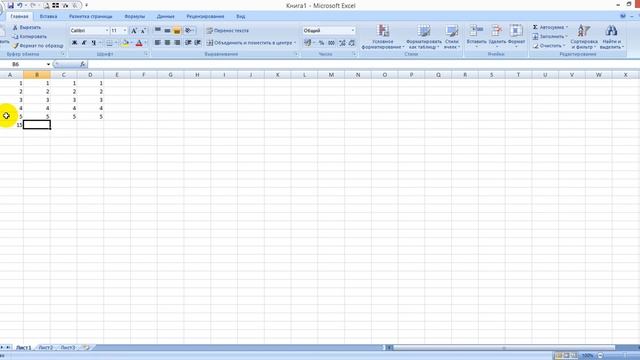
Task: Open the font size dropdown
Action: click(x=125, y=31)
